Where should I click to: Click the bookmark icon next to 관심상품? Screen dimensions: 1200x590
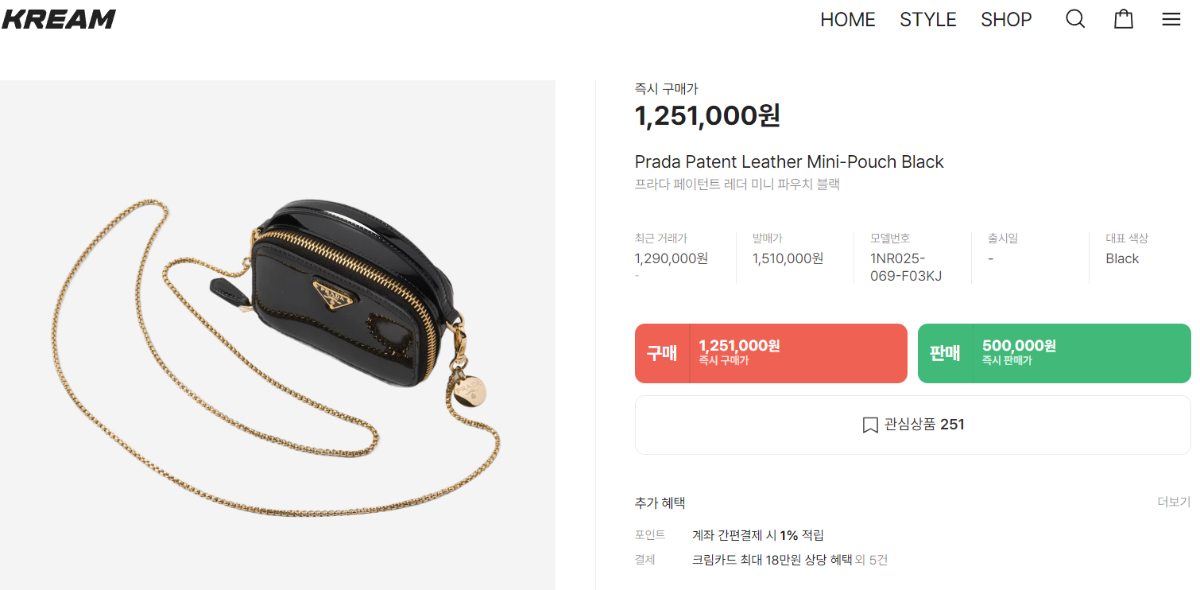point(870,425)
